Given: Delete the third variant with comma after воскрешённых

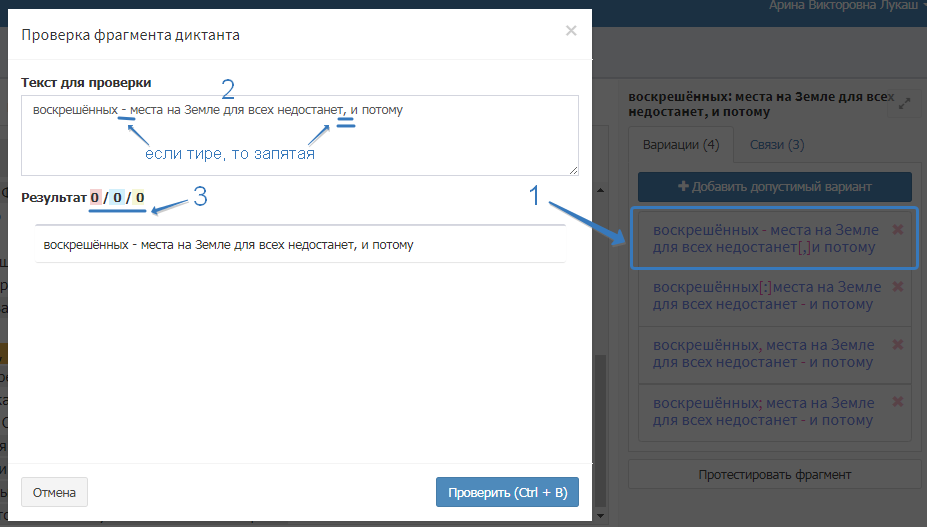Looking at the screenshot, I should 897,345.
